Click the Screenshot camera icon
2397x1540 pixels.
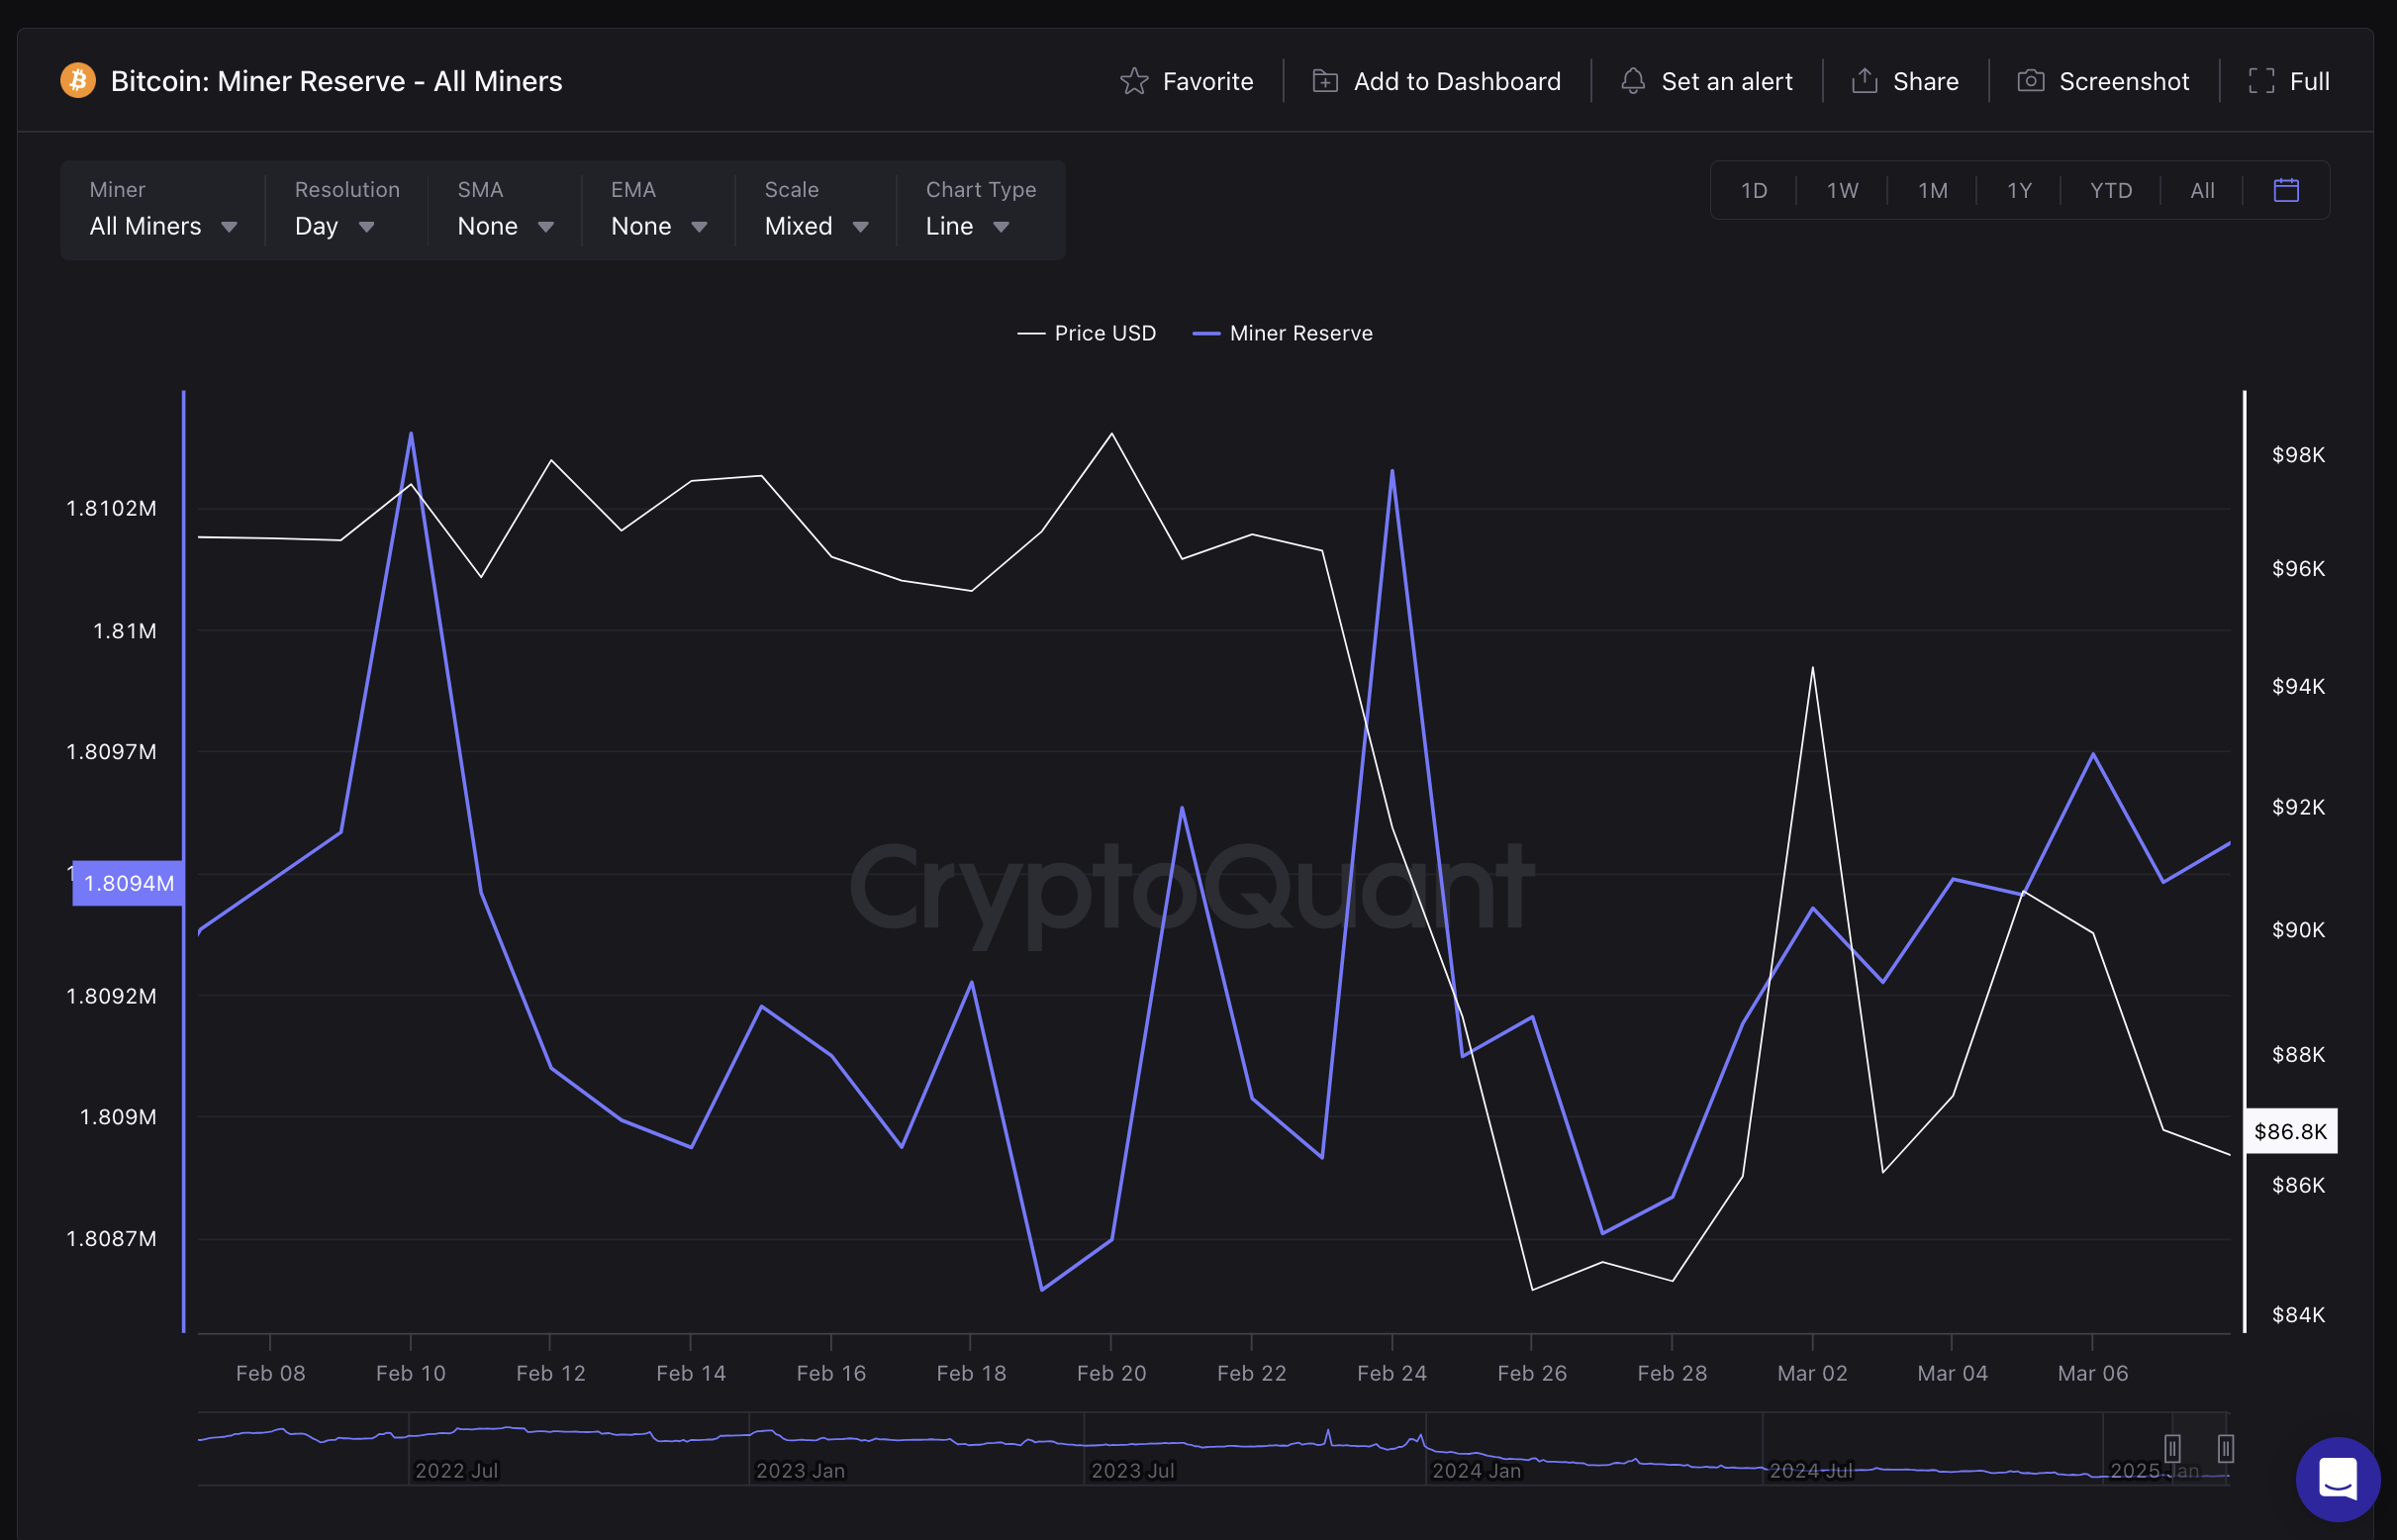2030,81
